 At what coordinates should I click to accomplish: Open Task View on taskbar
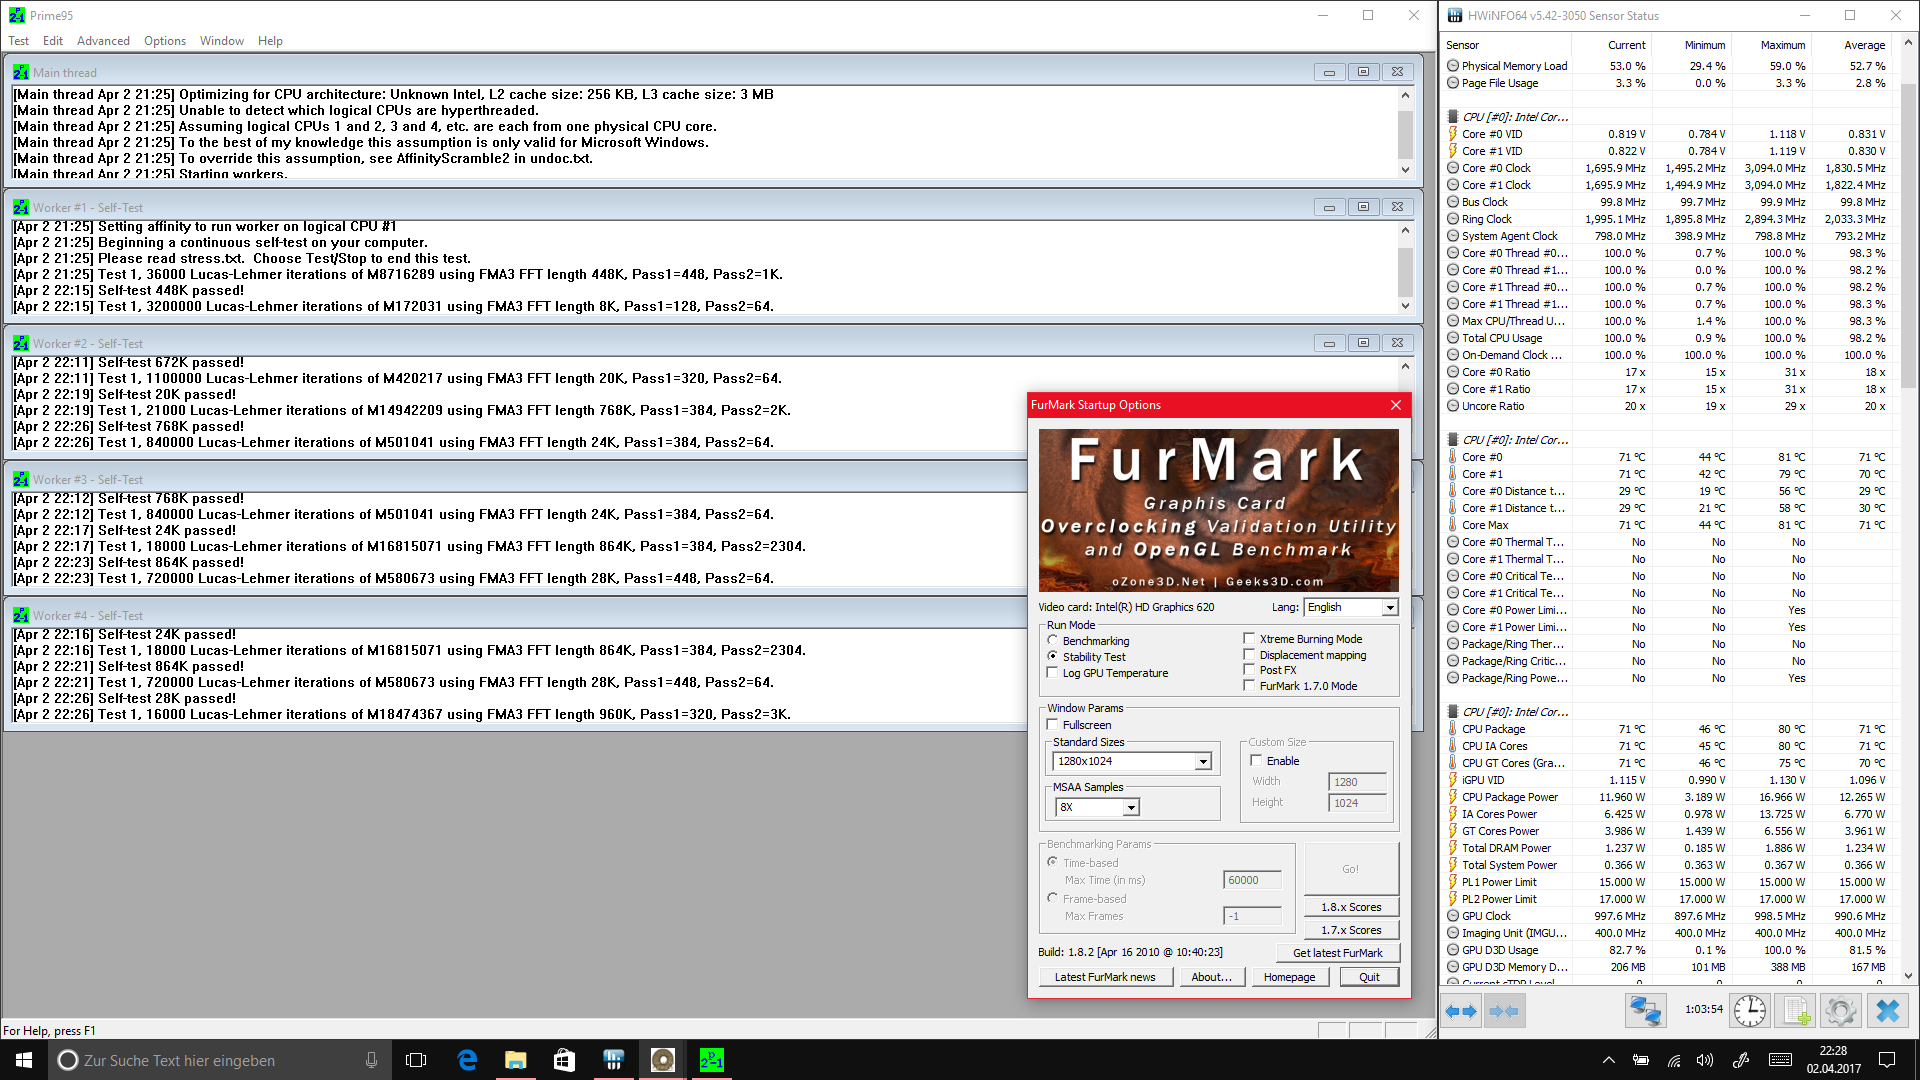pos(416,1060)
